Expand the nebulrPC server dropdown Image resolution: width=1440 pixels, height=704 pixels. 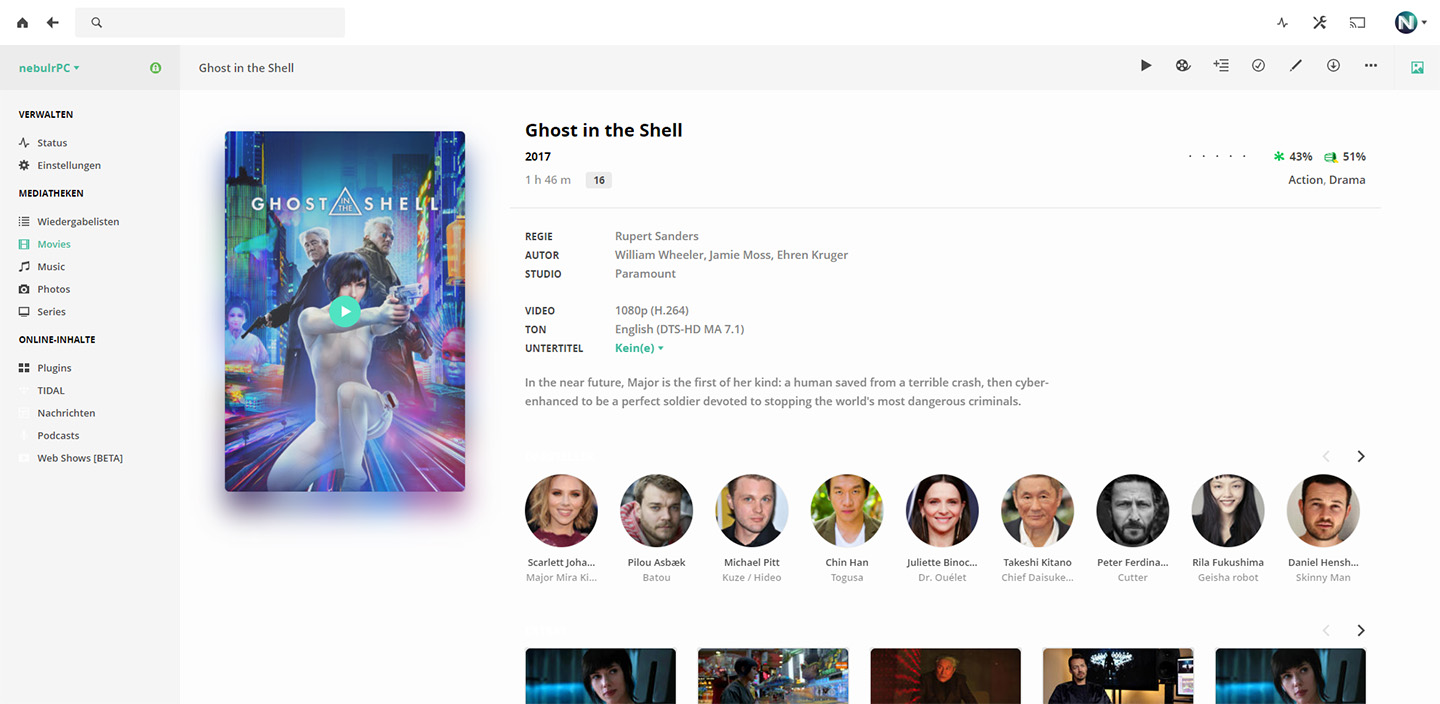(x=49, y=68)
